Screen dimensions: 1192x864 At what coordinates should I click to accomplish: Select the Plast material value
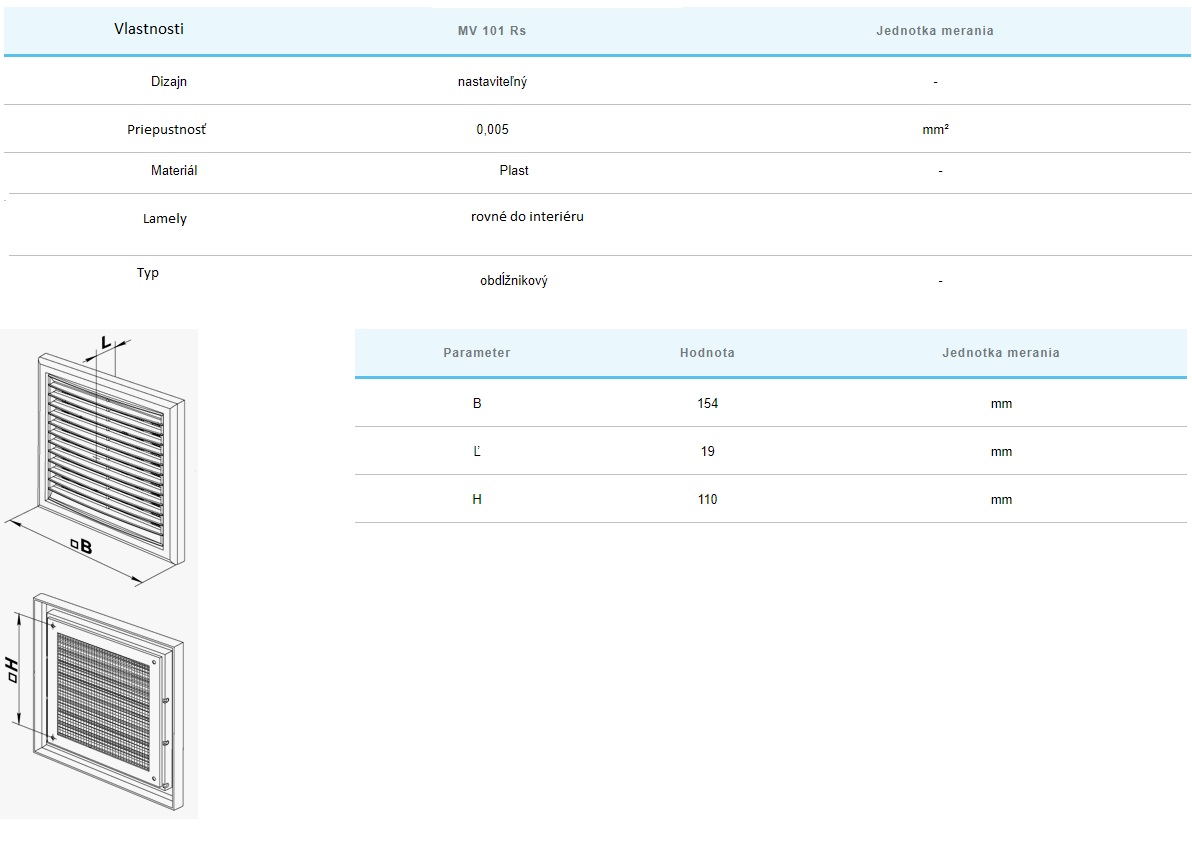tap(514, 171)
